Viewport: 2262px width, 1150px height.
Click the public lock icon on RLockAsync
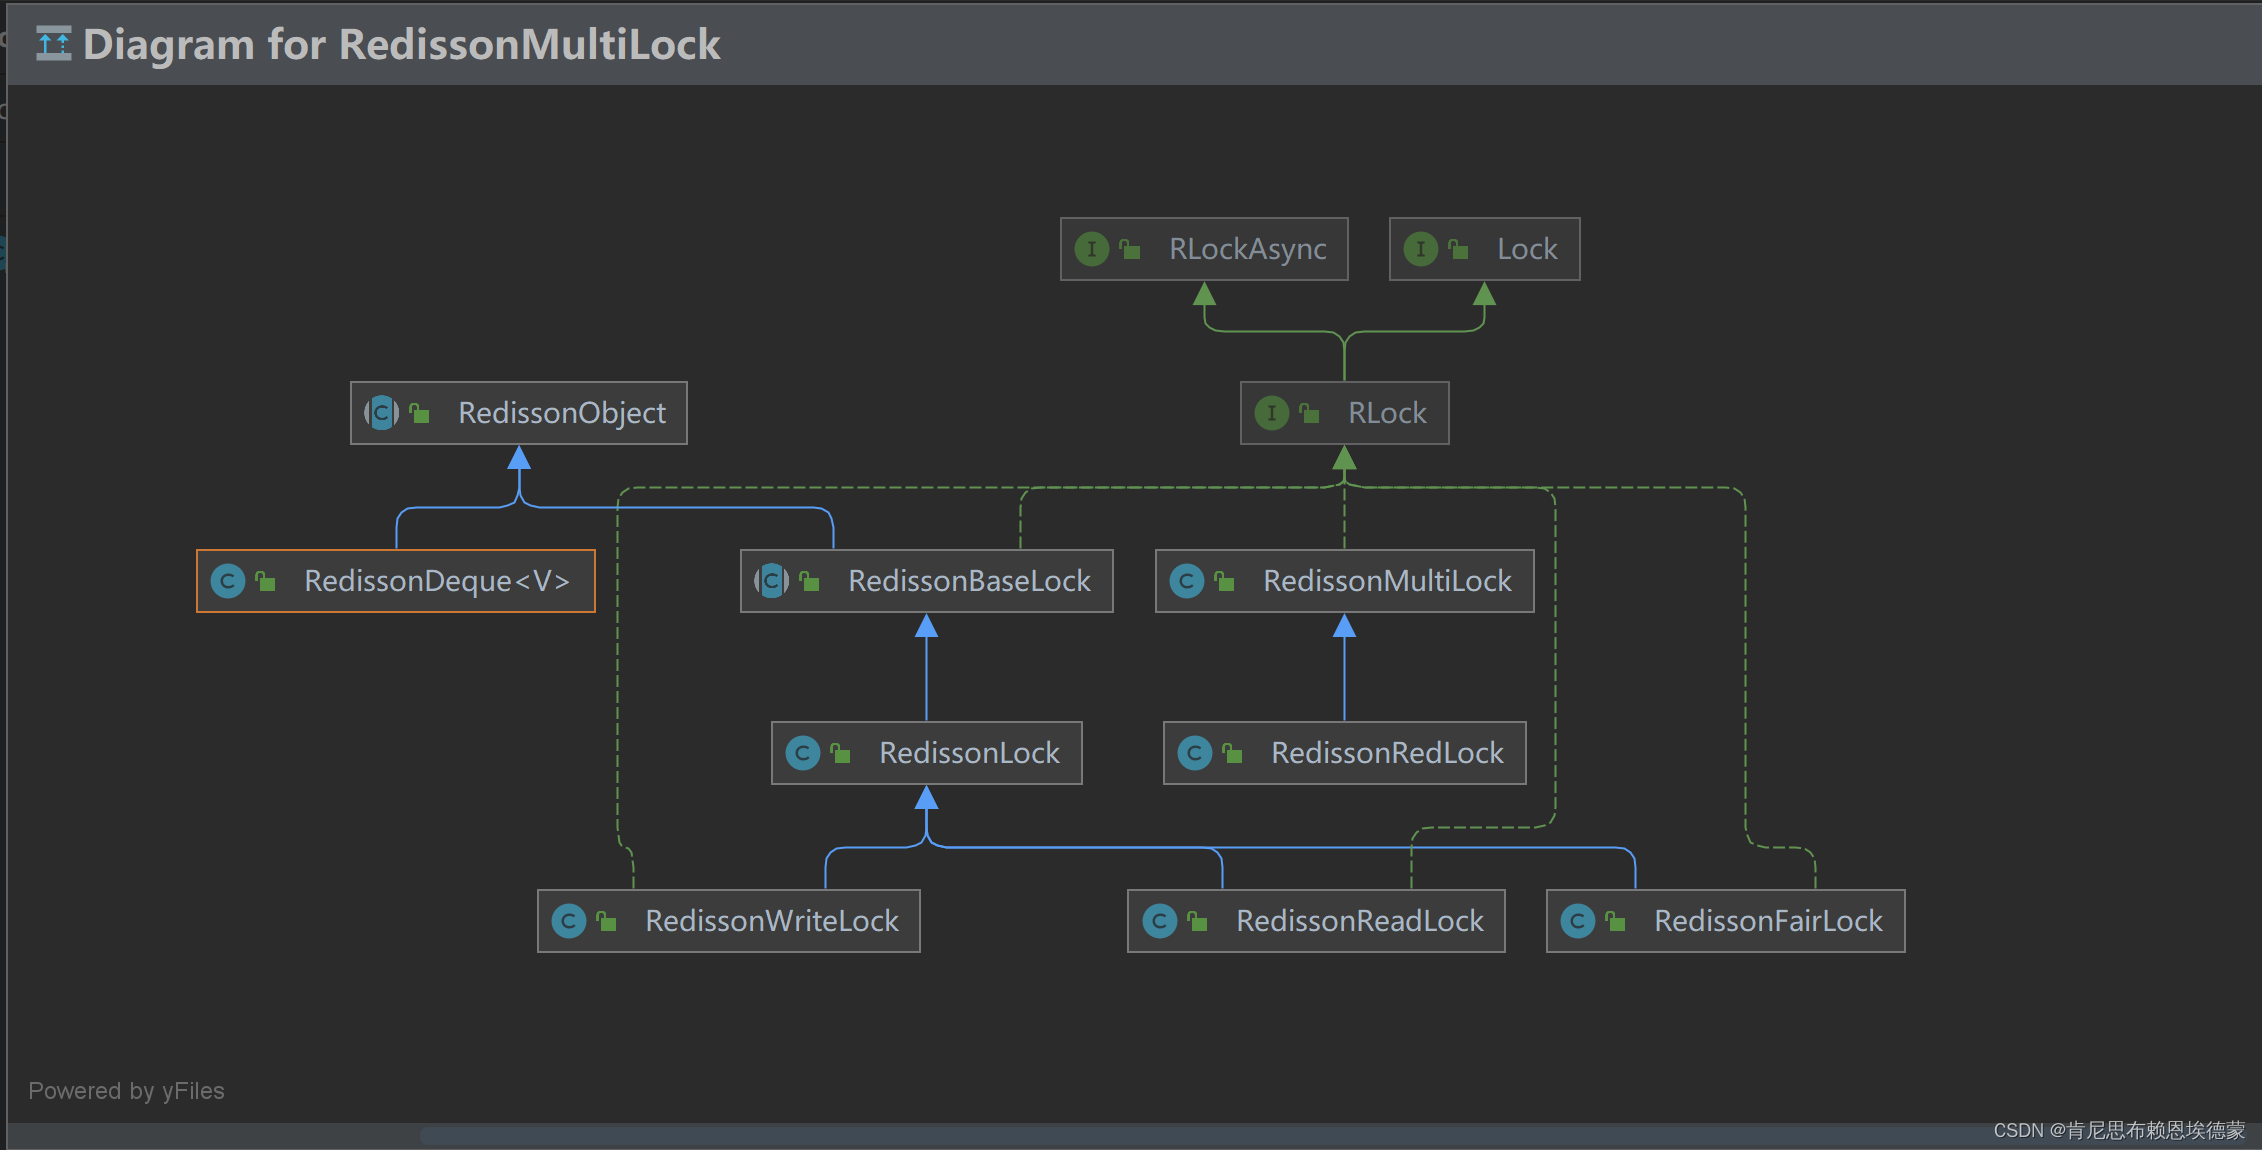click(x=1130, y=250)
